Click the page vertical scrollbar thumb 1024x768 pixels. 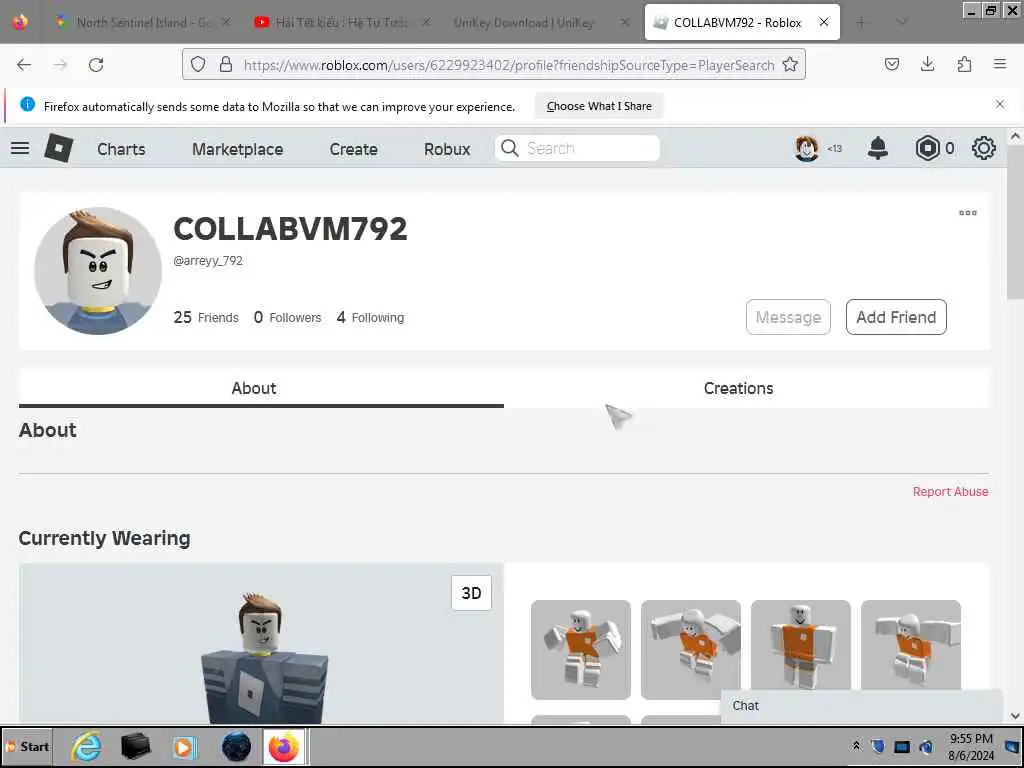coord(1015,222)
